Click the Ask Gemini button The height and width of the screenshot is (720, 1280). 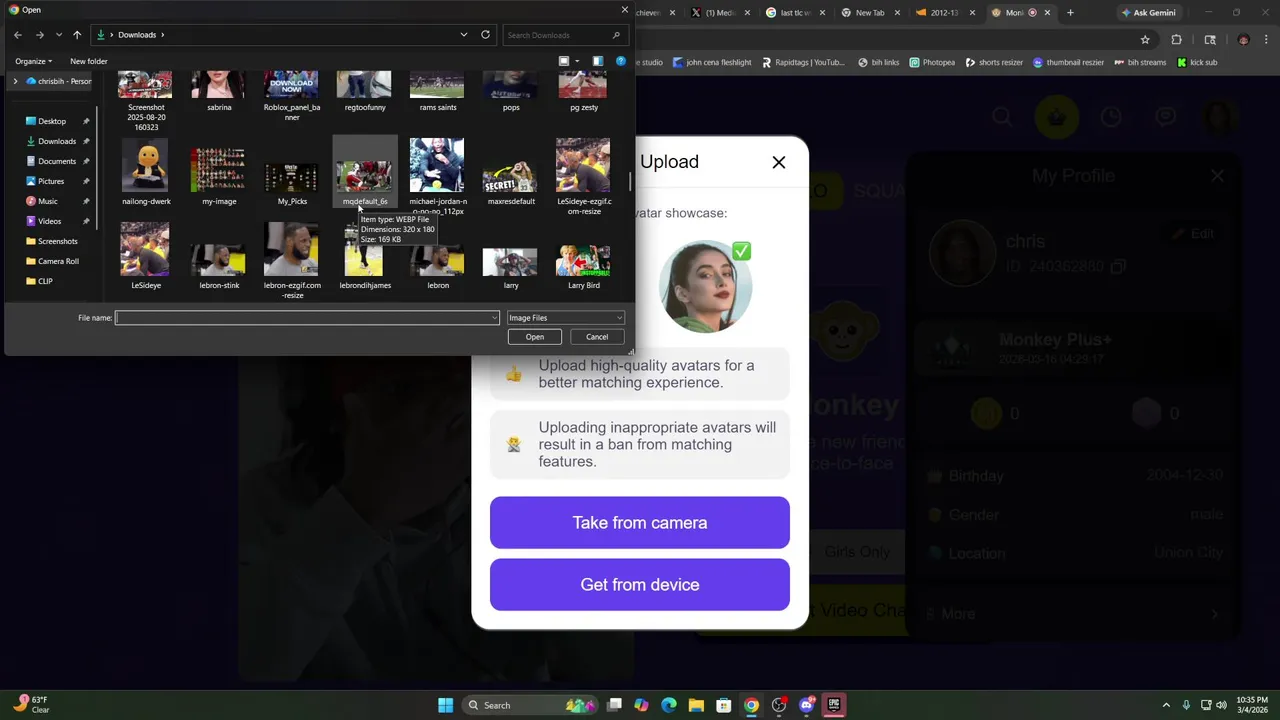(x=1148, y=13)
